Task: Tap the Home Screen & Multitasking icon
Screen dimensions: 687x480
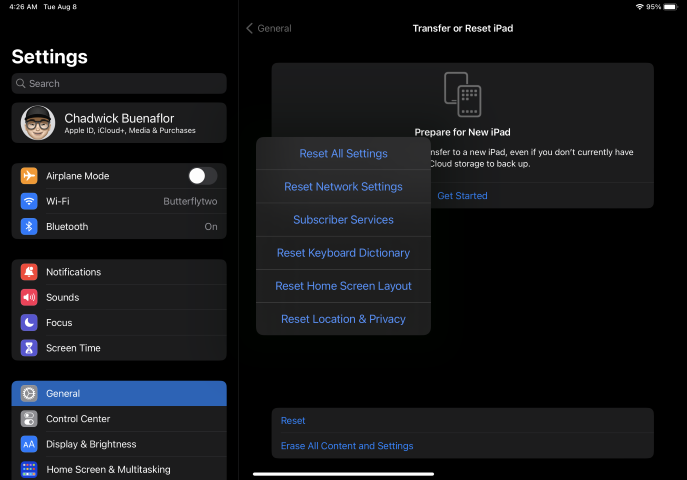Action: click(29, 469)
